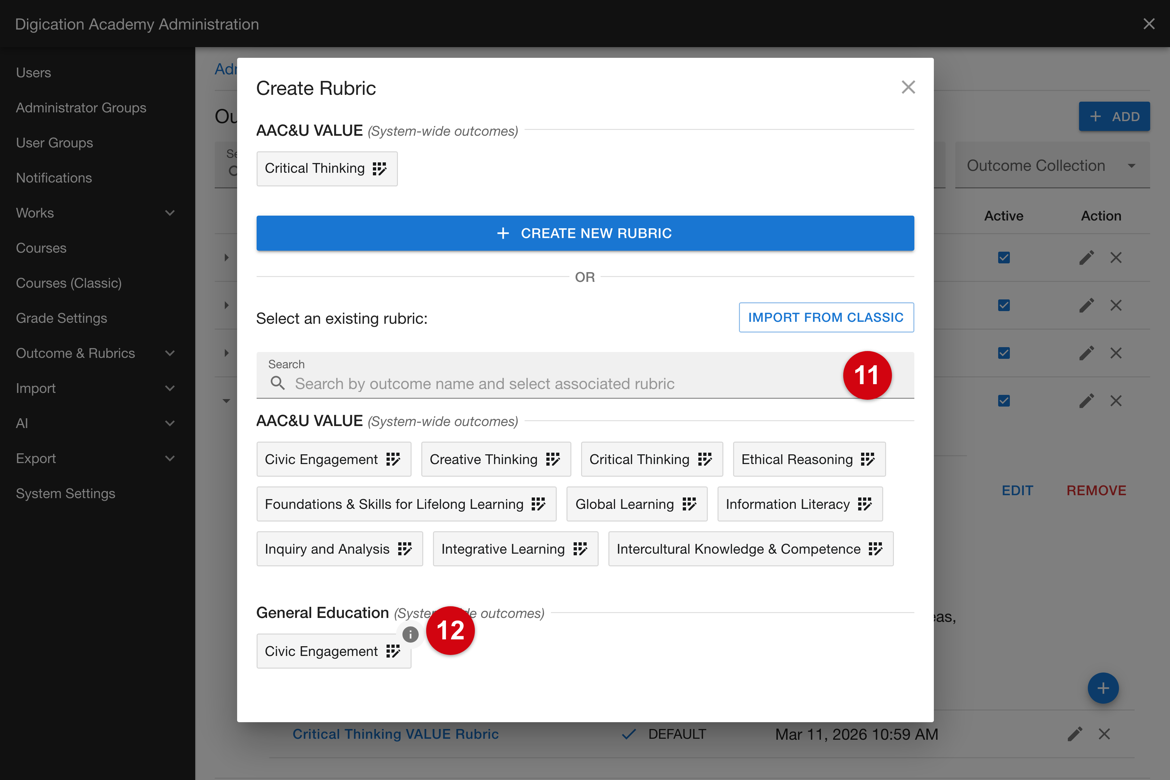1170x780 pixels.
Task: Click the info icon above General Education Civic Engagement
Action: point(410,634)
